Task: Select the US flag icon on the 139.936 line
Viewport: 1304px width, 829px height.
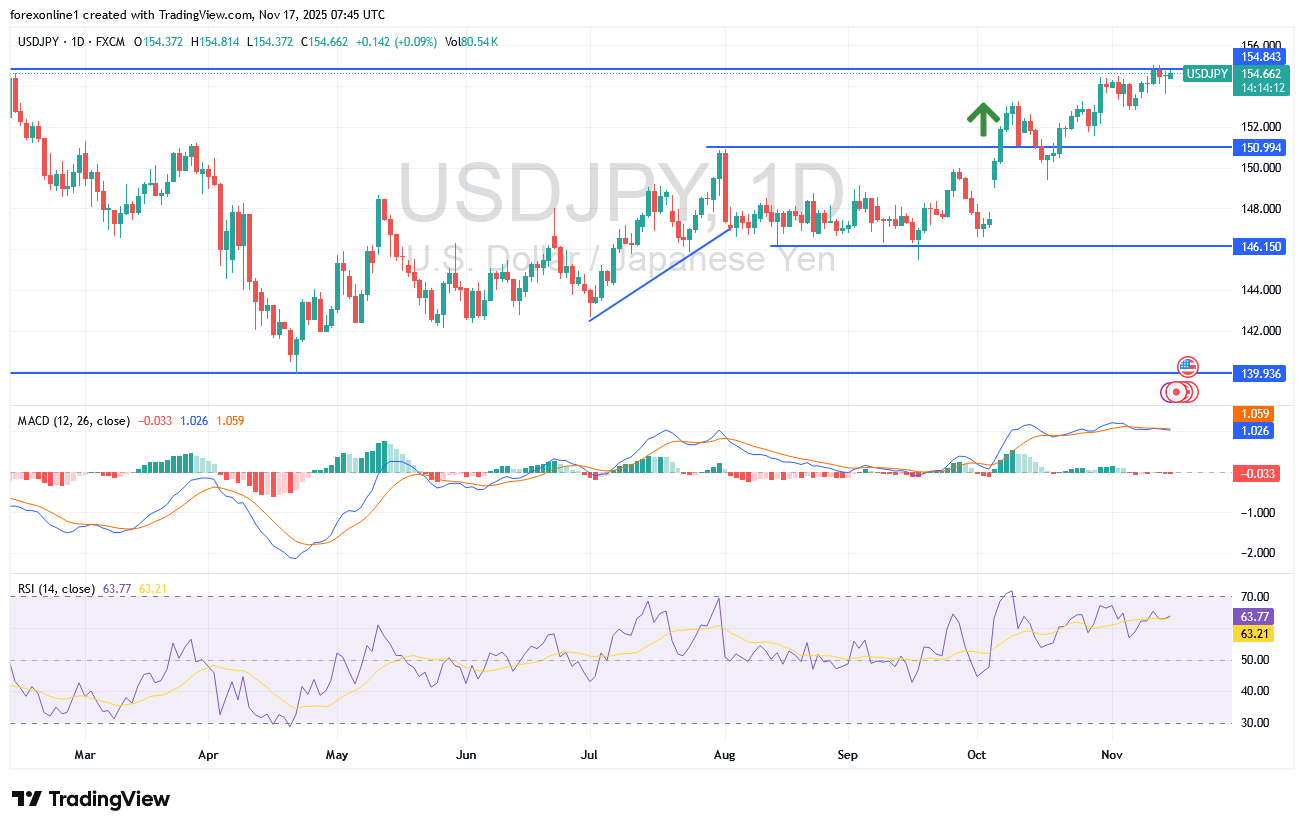Action: [1186, 367]
